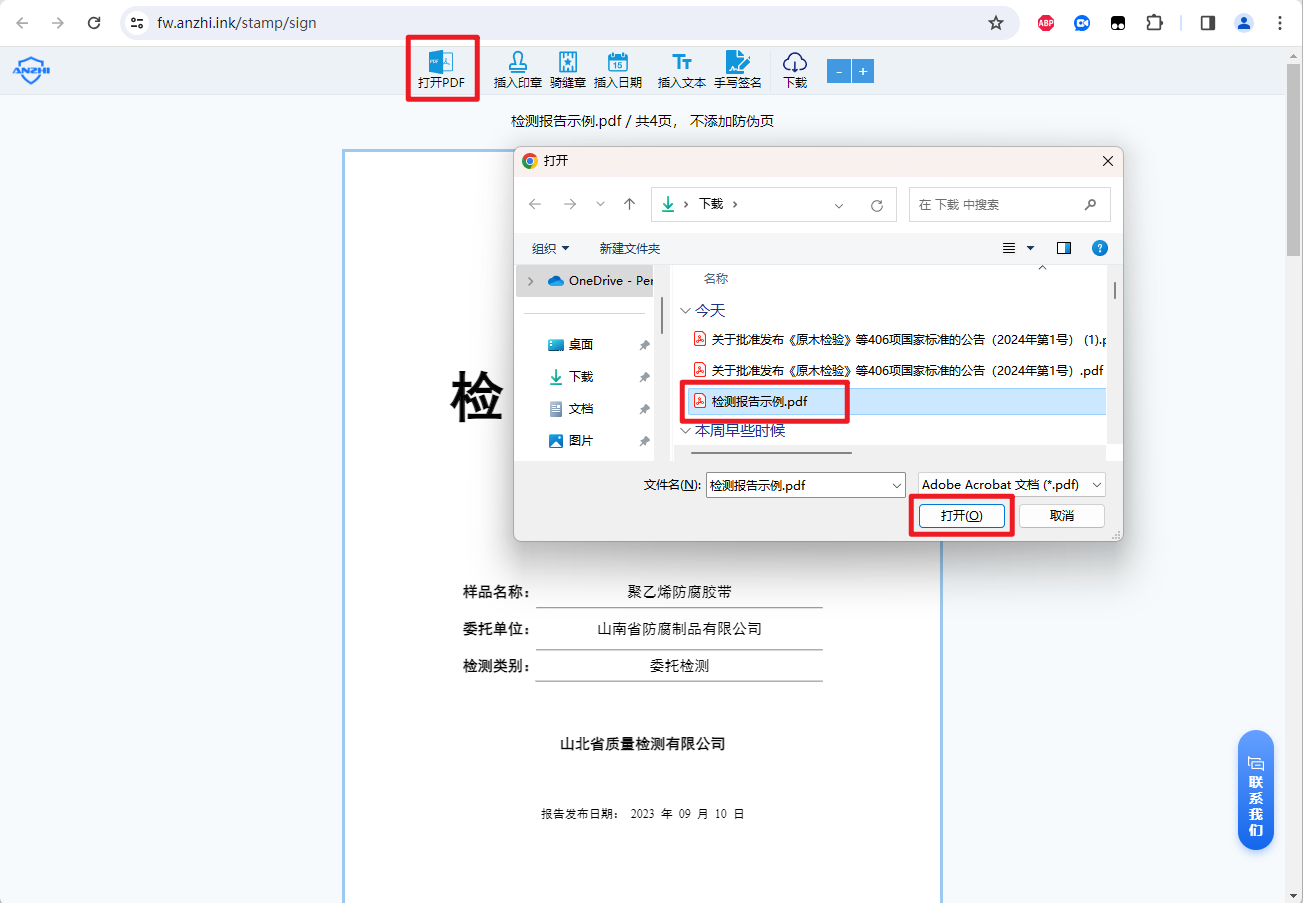This screenshot has width=1303, height=903.
Task: Select the 插入印章 stamp insertion tool
Action: pyautogui.click(x=517, y=68)
